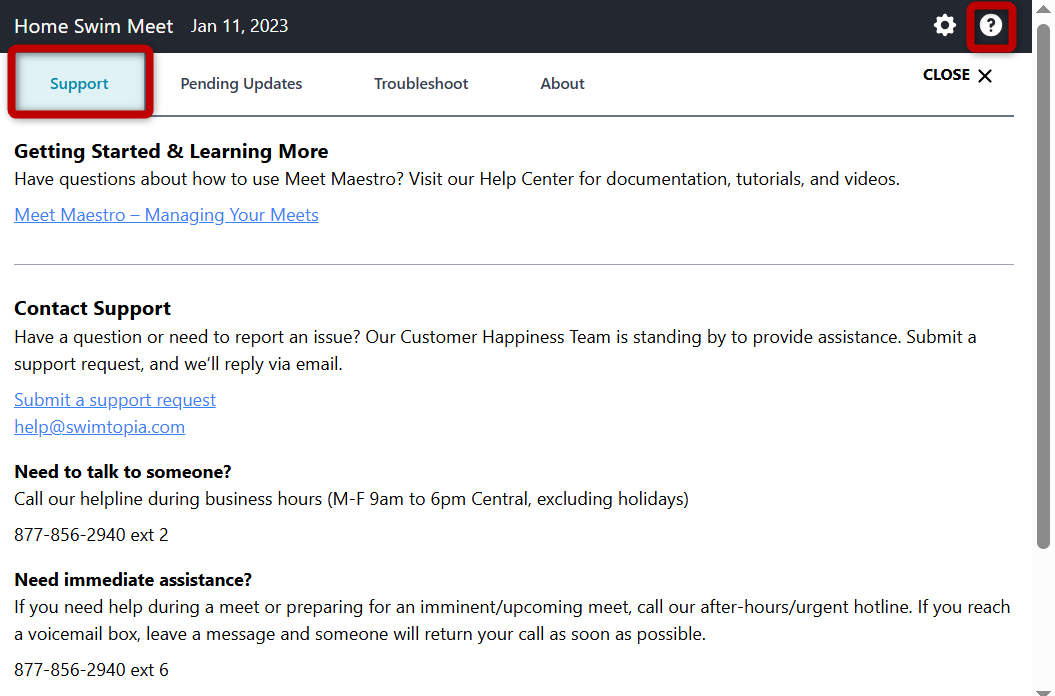Screen dimensions: 1055x696
Task: Click the Need immediate assistance? heading
Action: [133, 580]
